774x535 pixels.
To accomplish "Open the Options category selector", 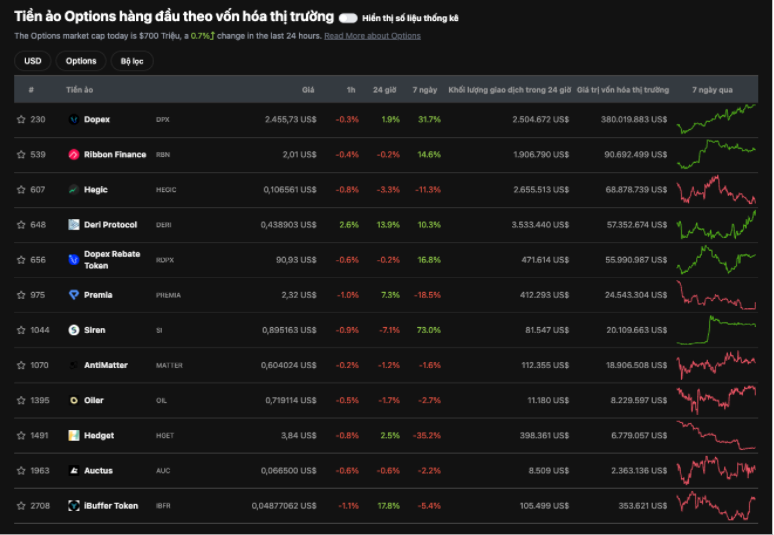I will pos(81,61).
